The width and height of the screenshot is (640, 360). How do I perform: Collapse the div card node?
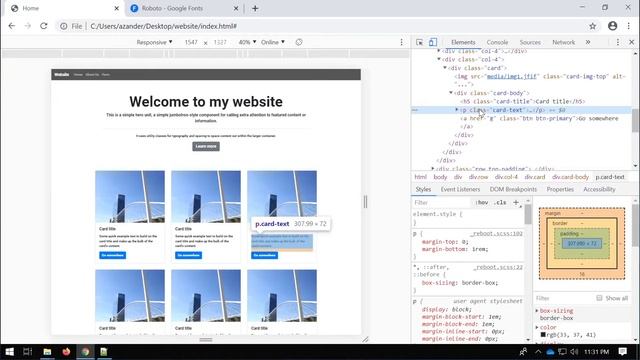(x=445, y=68)
